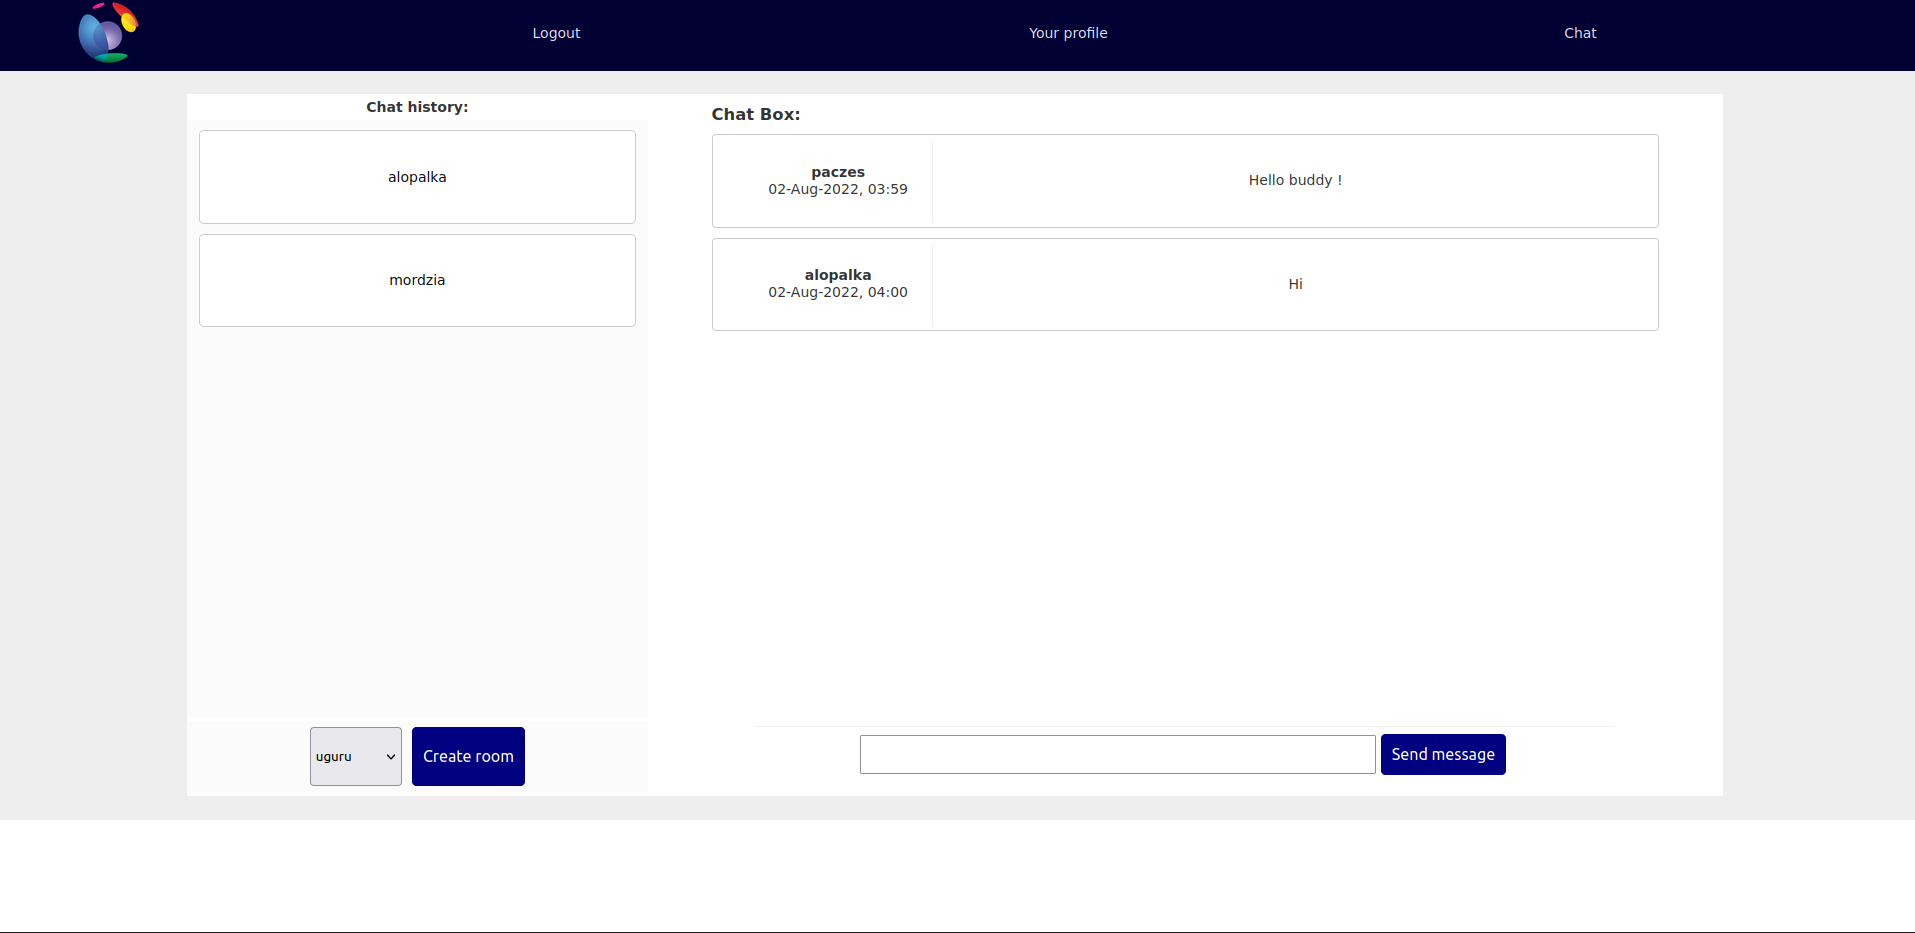The width and height of the screenshot is (1915, 933).
Task: Click the timestamp 02-Aug-2022, 03:59
Action: [838, 189]
